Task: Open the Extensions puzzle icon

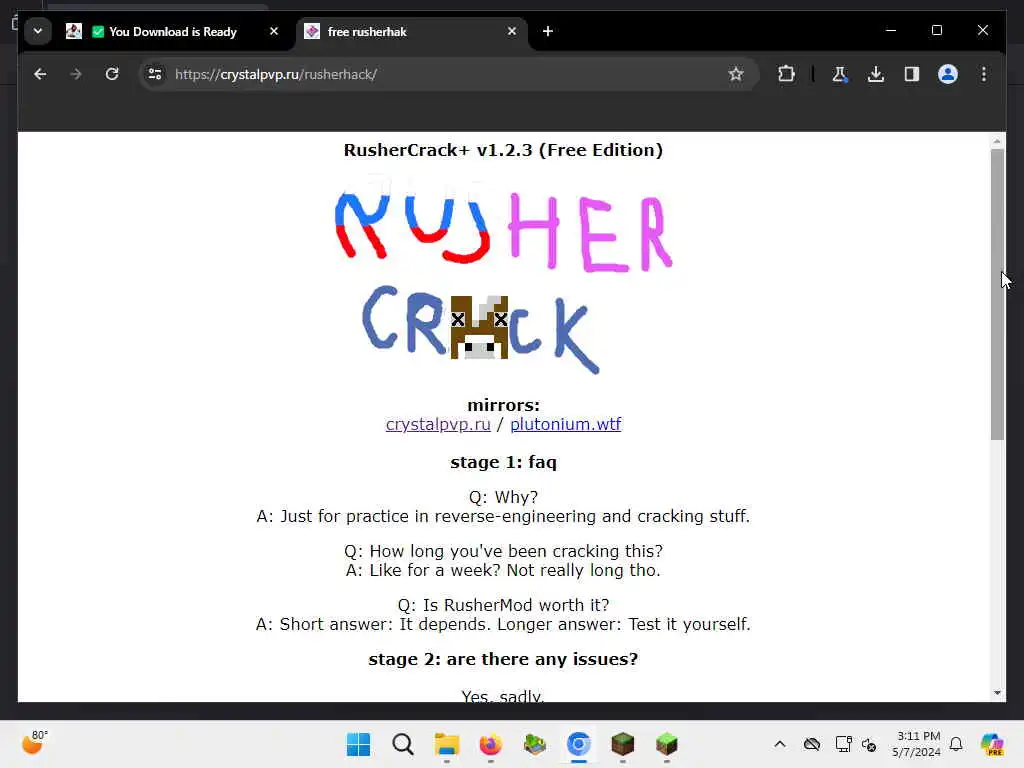Action: (786, 74)
